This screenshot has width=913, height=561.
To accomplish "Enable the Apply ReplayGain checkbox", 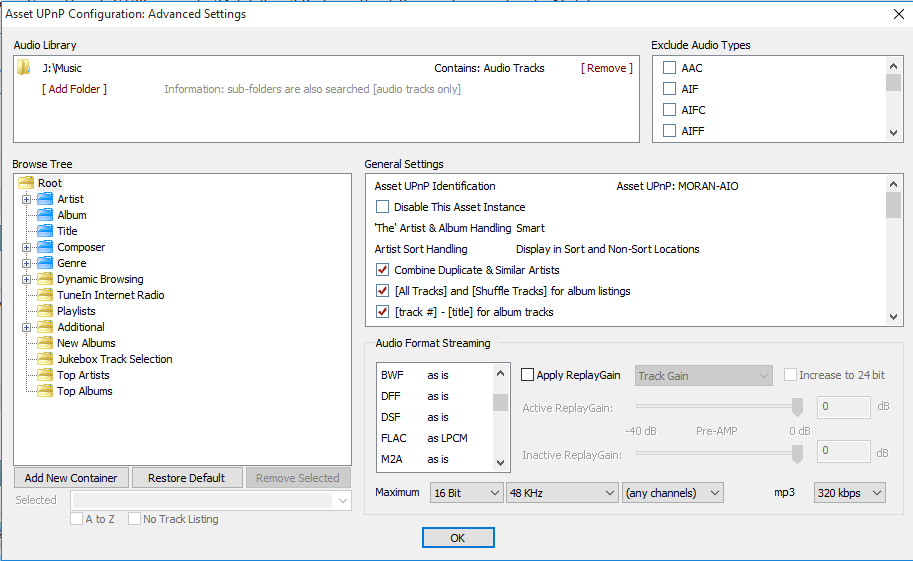I will click(527, 376).
